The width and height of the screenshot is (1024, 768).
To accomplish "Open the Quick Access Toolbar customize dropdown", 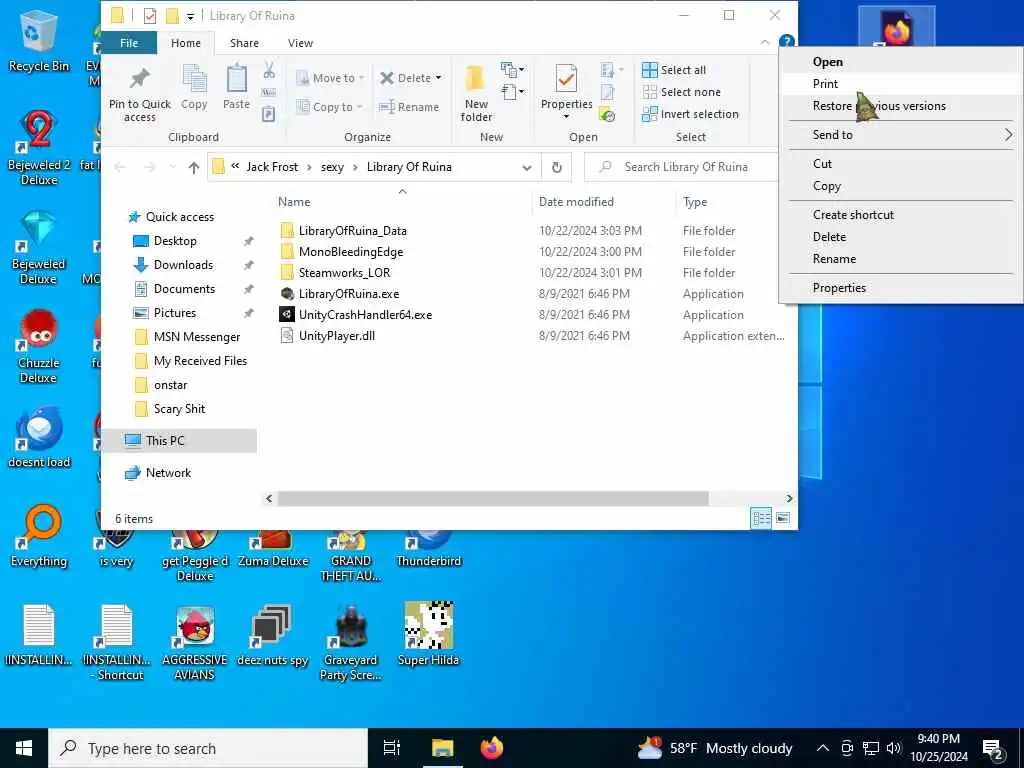I will [190, 16].
